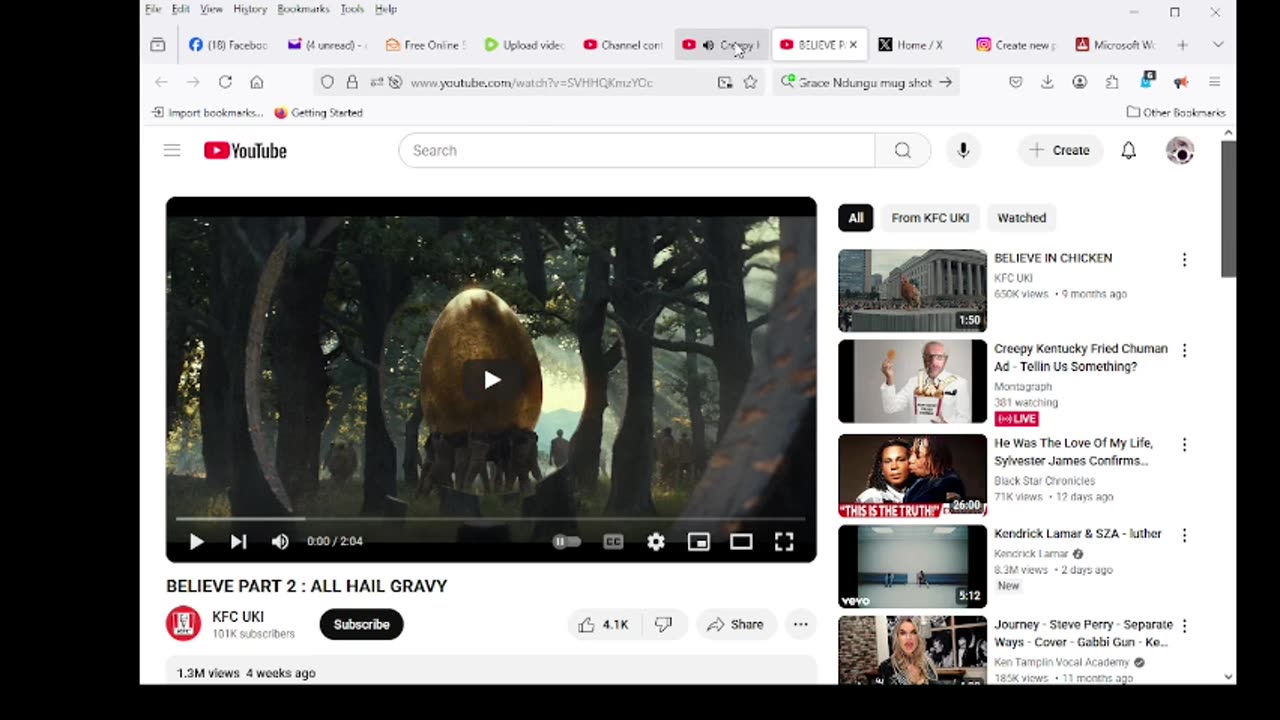Go to browser home page

tap(257, 82)
